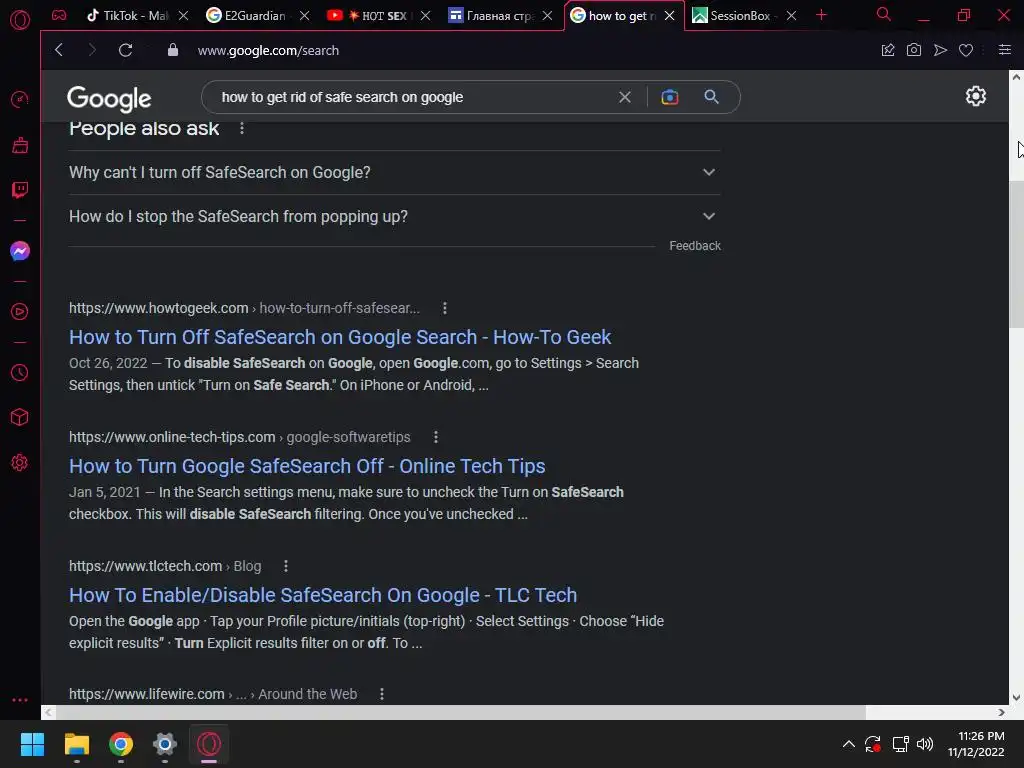Open GX Cleaner icon in sidebar

(x=20, y=145)
